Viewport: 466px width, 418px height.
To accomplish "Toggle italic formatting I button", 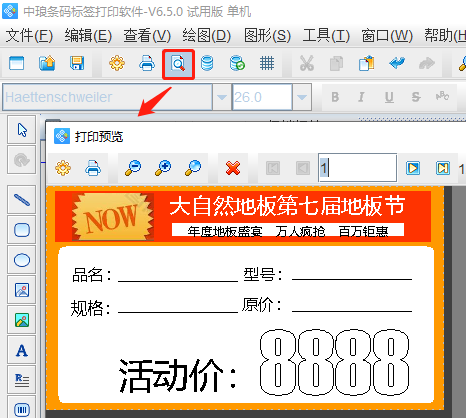I will pyautogui.click(x=361, y=97).
